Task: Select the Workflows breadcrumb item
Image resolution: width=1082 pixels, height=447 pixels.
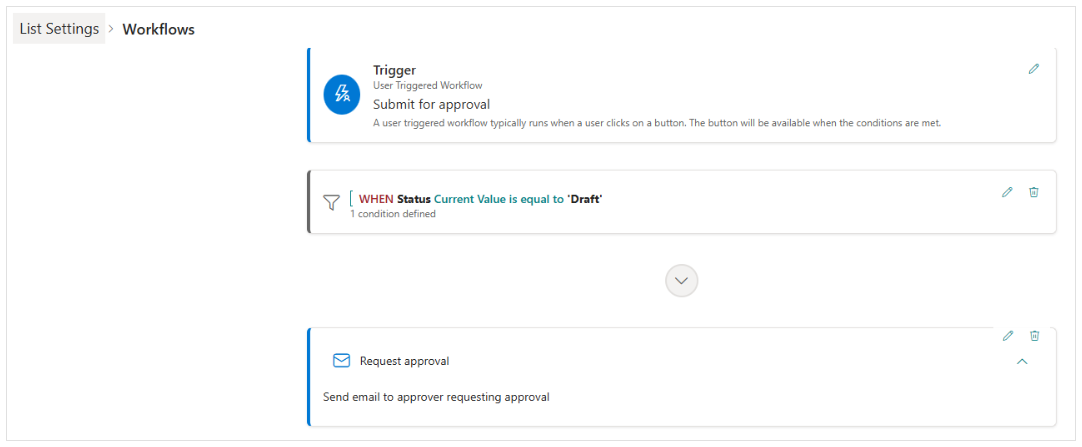Action: 159,30
